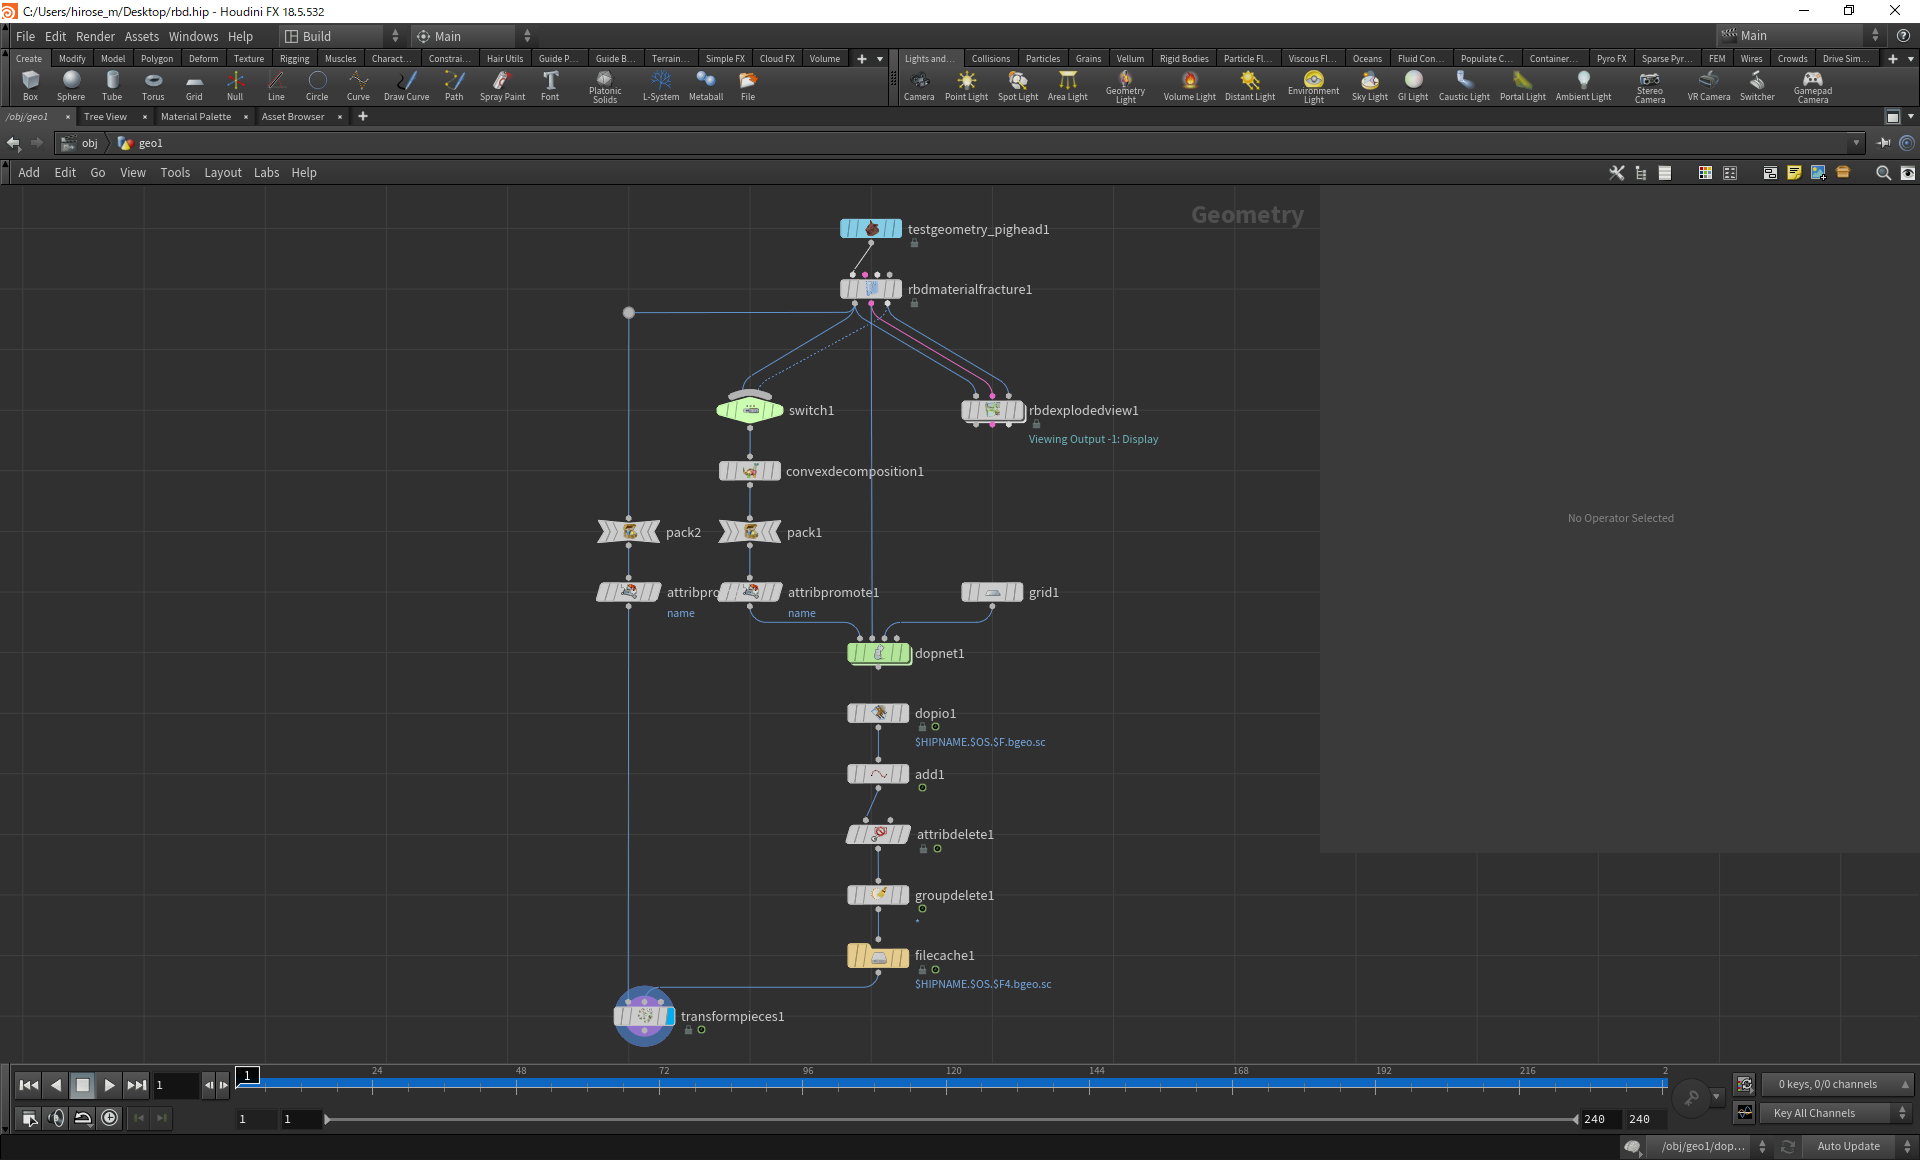Open the Rigid Bodies shelf tab

tap(1184, 59)
